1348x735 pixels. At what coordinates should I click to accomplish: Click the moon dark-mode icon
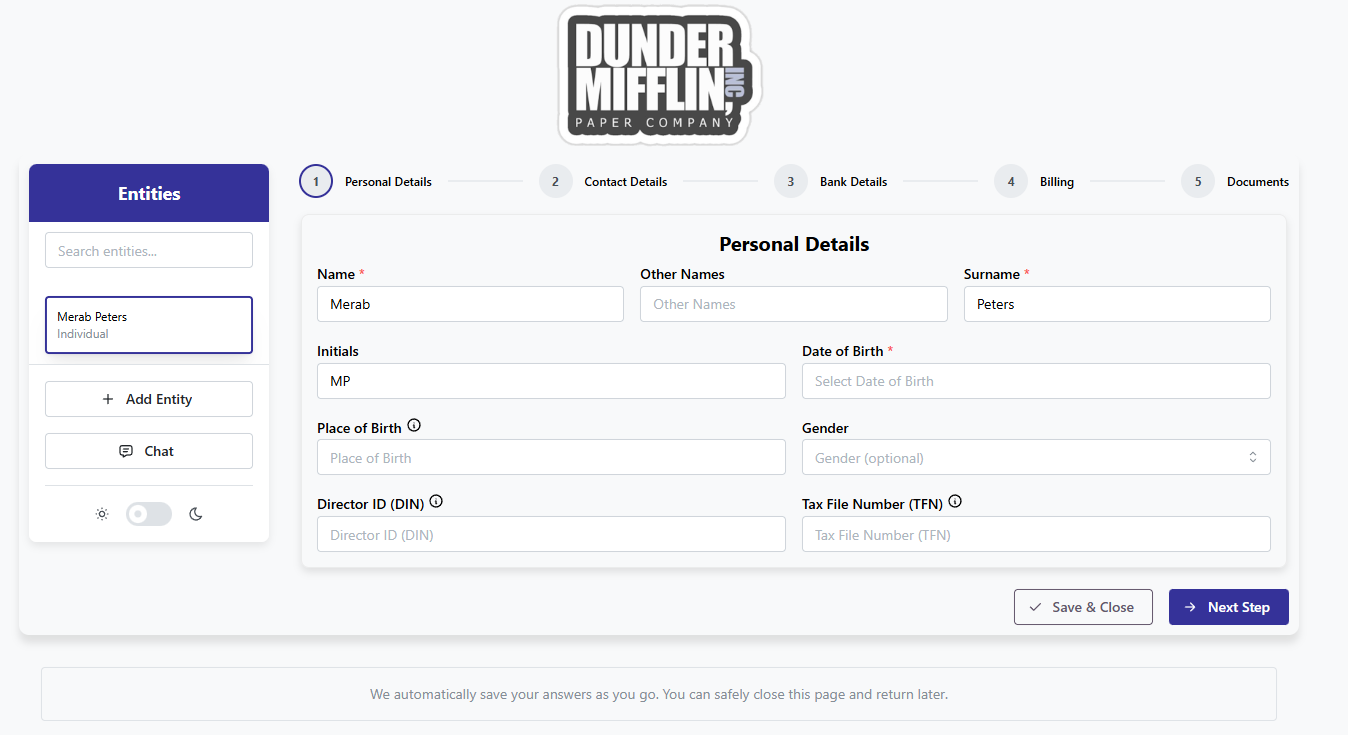pyautogui.click(x=196, y=514)
